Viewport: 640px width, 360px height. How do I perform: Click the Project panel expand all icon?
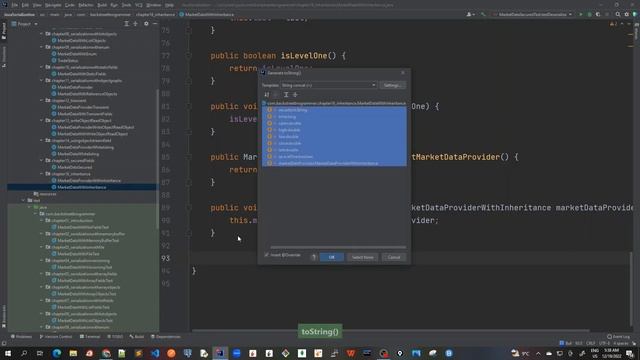127,24
